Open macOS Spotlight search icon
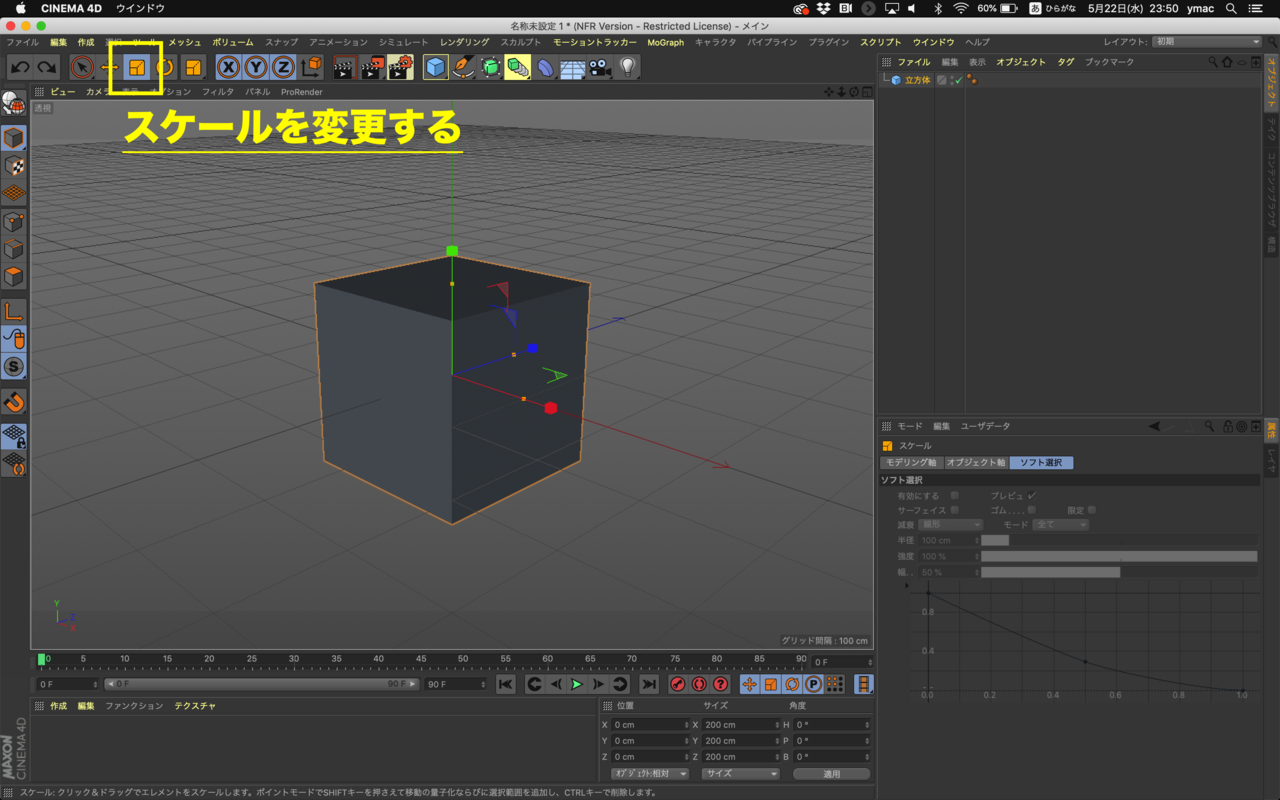 (x=1231, y=8)
